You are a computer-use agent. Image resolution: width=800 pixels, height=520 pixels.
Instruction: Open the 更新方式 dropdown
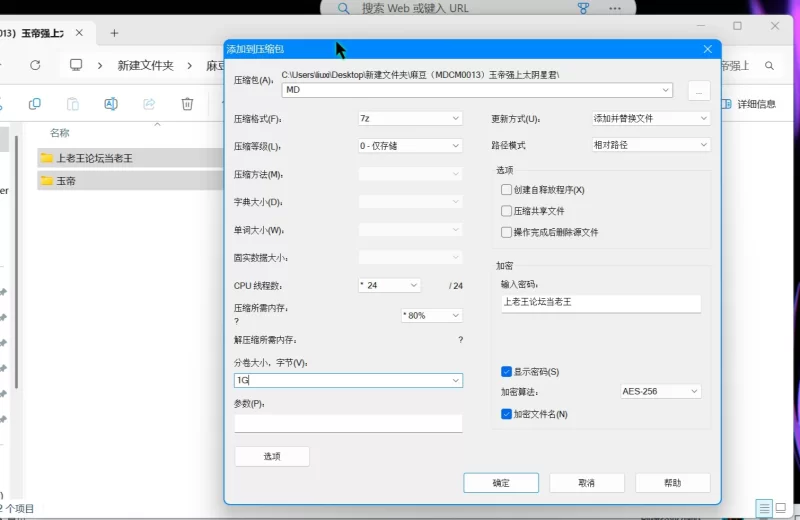click(651, 118)
